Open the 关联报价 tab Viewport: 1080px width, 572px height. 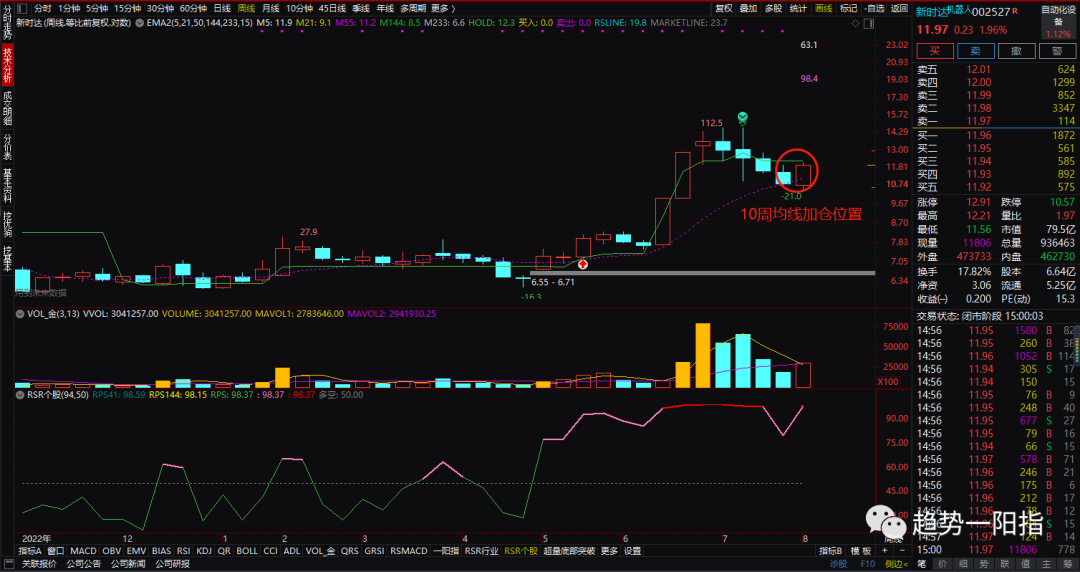point(39,564)
